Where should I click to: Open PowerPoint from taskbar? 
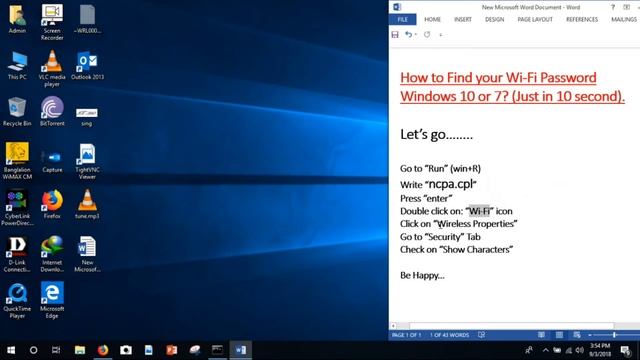172,350
